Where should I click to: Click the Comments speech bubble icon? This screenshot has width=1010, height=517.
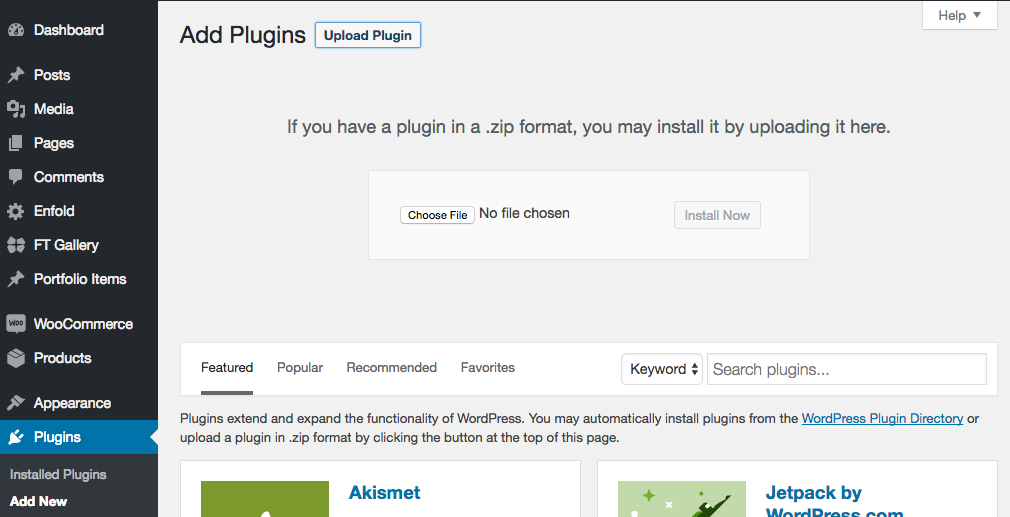coord(16,177)
